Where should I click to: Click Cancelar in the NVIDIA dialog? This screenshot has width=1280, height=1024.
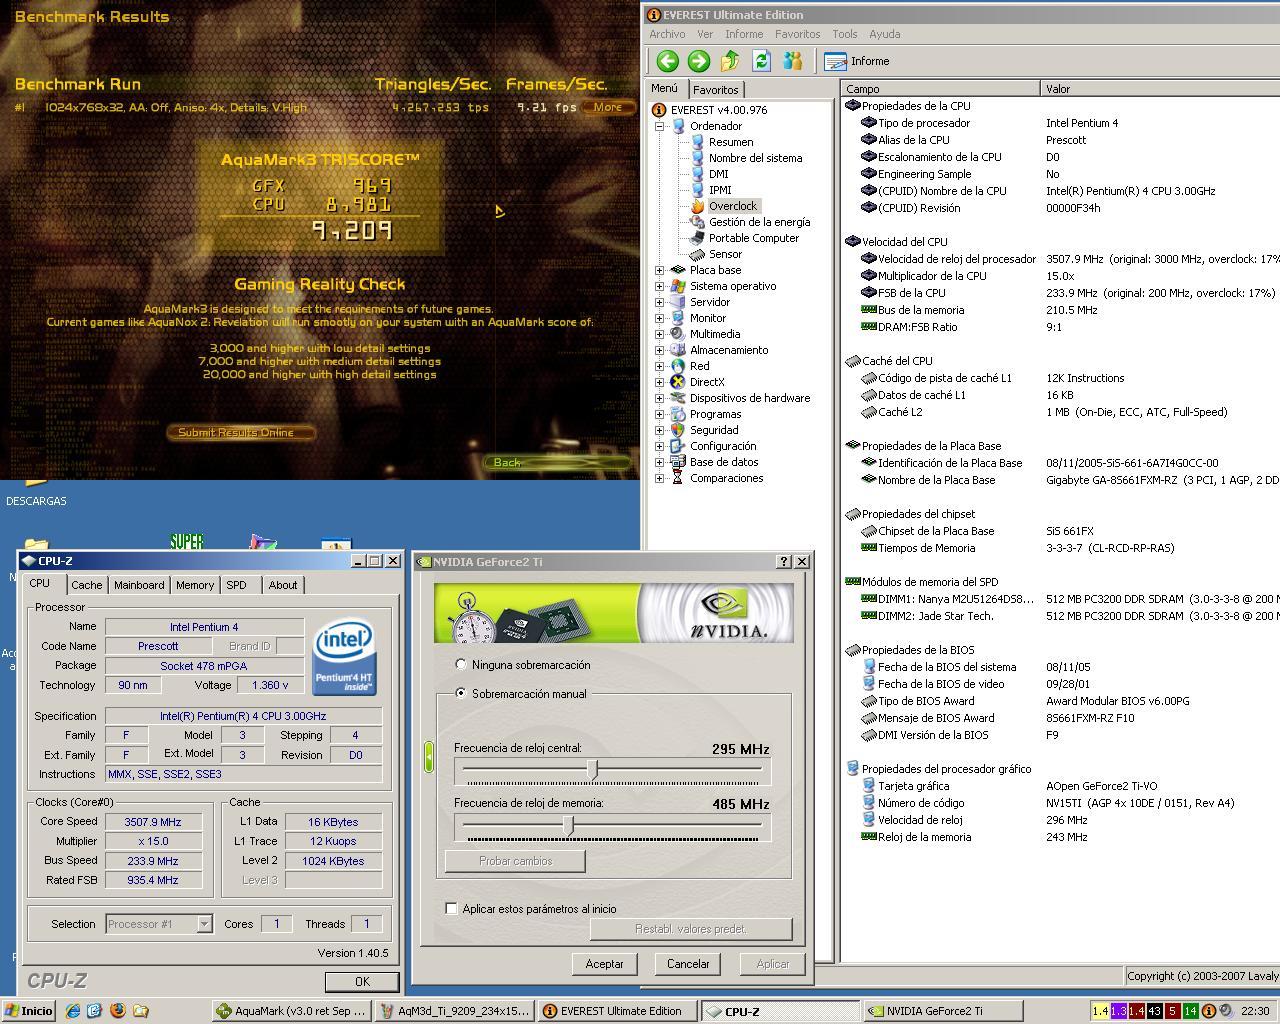coord(688,964)
